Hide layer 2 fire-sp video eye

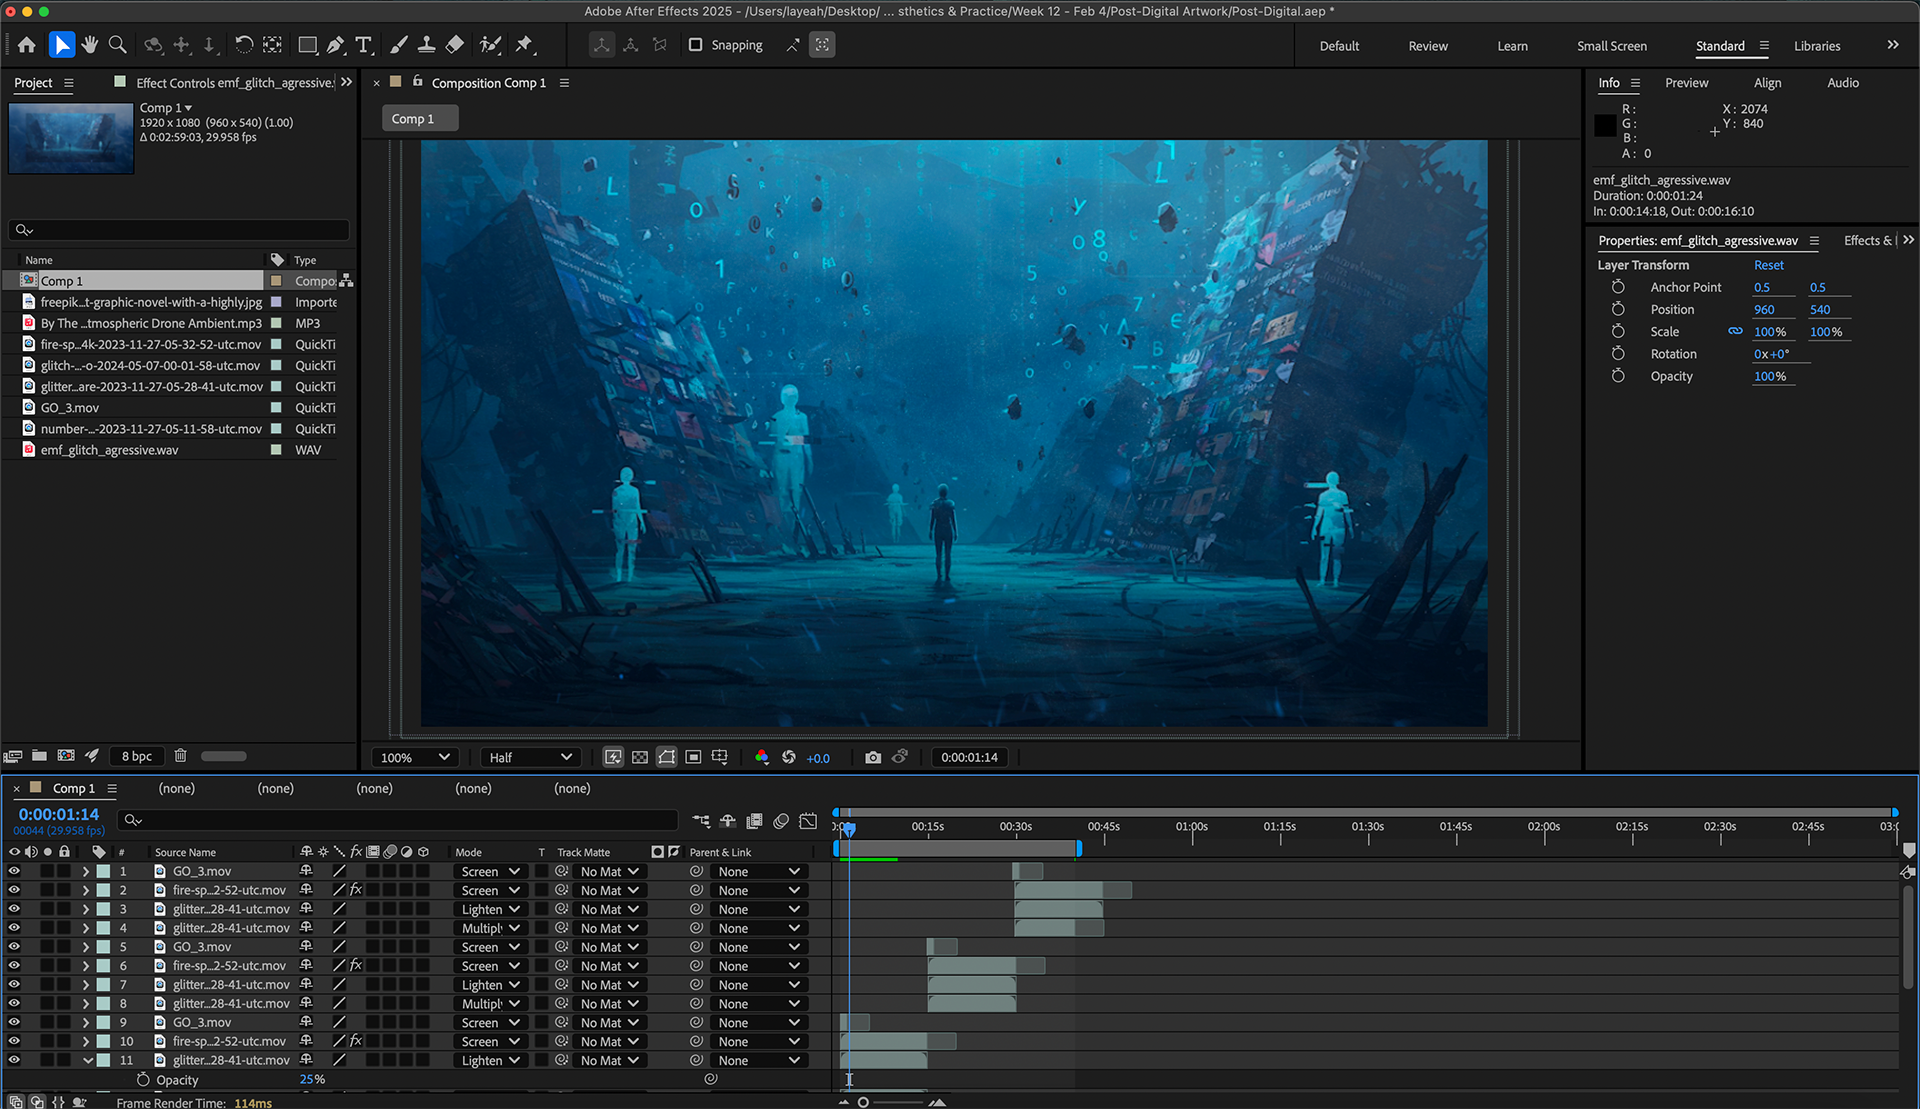pos(14,890)
